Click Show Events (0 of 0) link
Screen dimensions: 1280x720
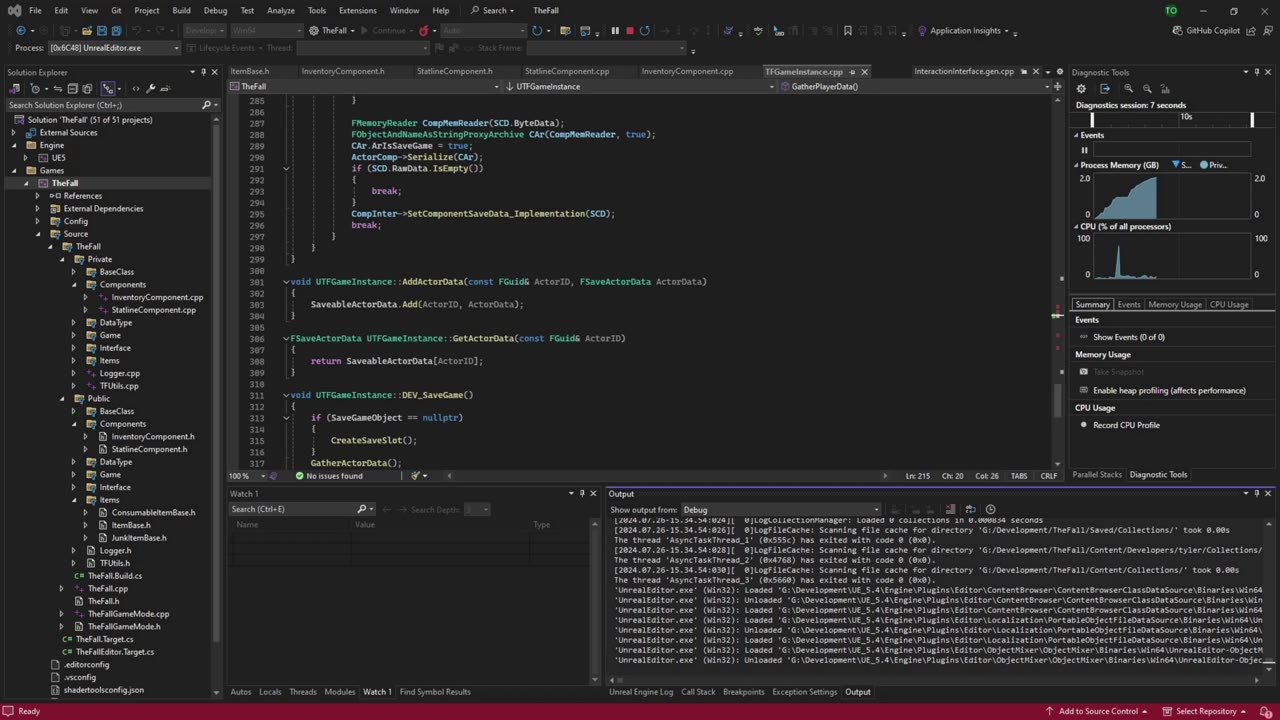(x=1129, y=337)
